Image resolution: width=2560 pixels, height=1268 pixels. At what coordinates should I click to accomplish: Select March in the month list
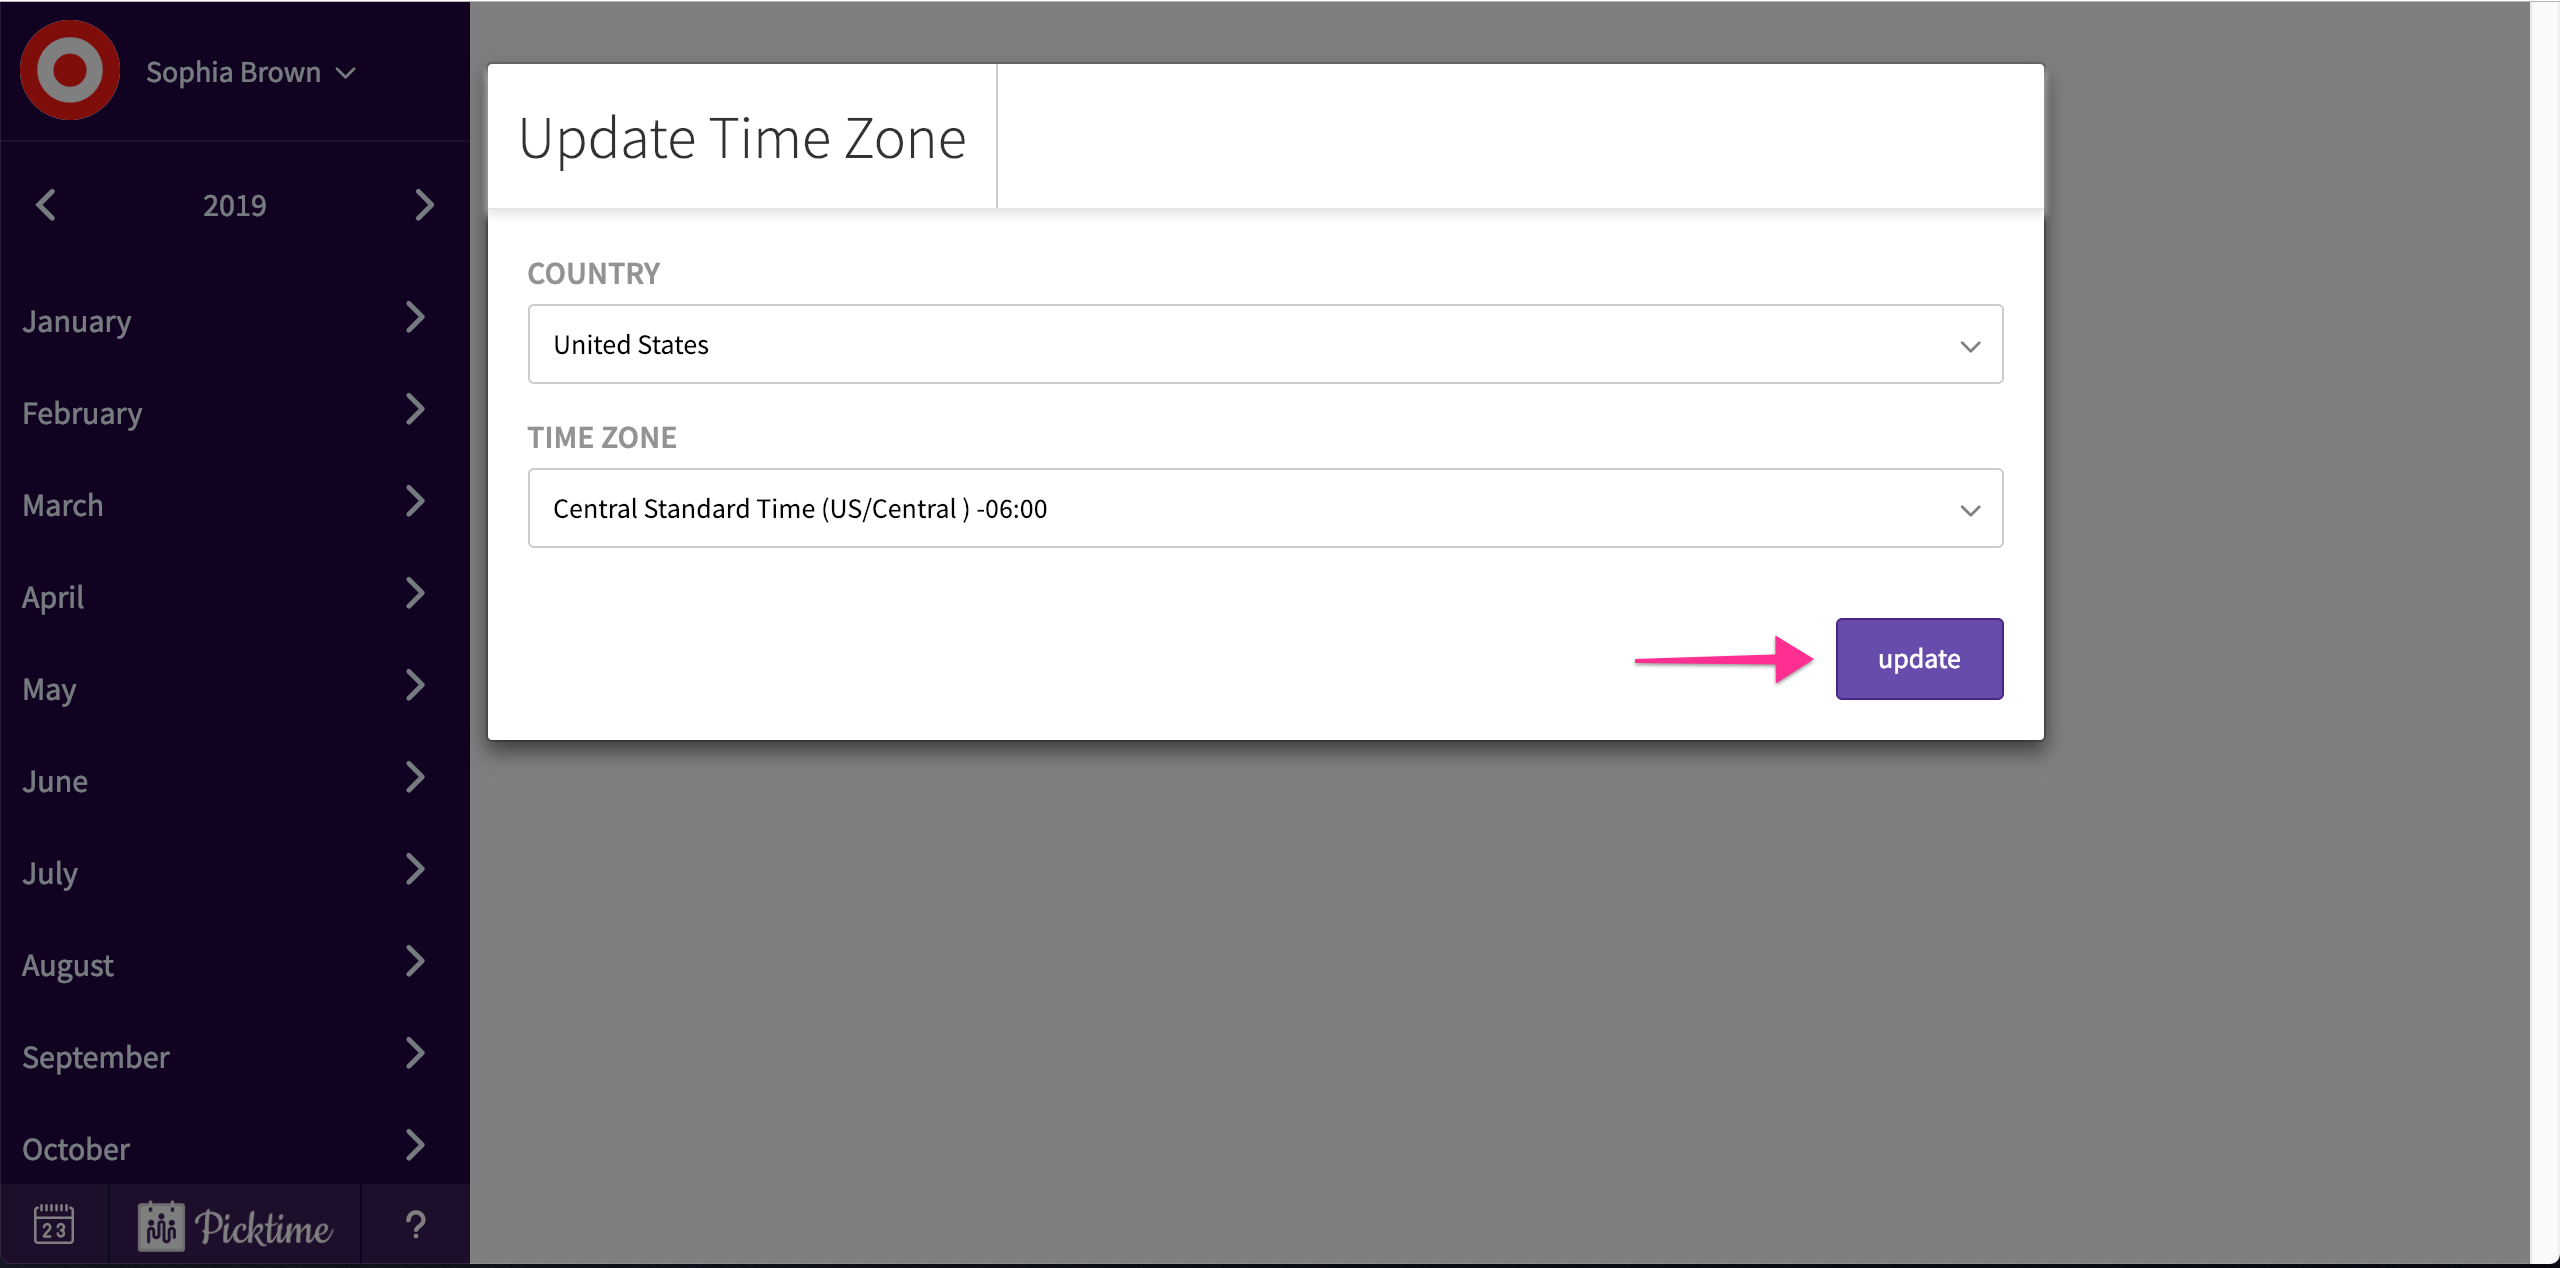coord(63,505)
